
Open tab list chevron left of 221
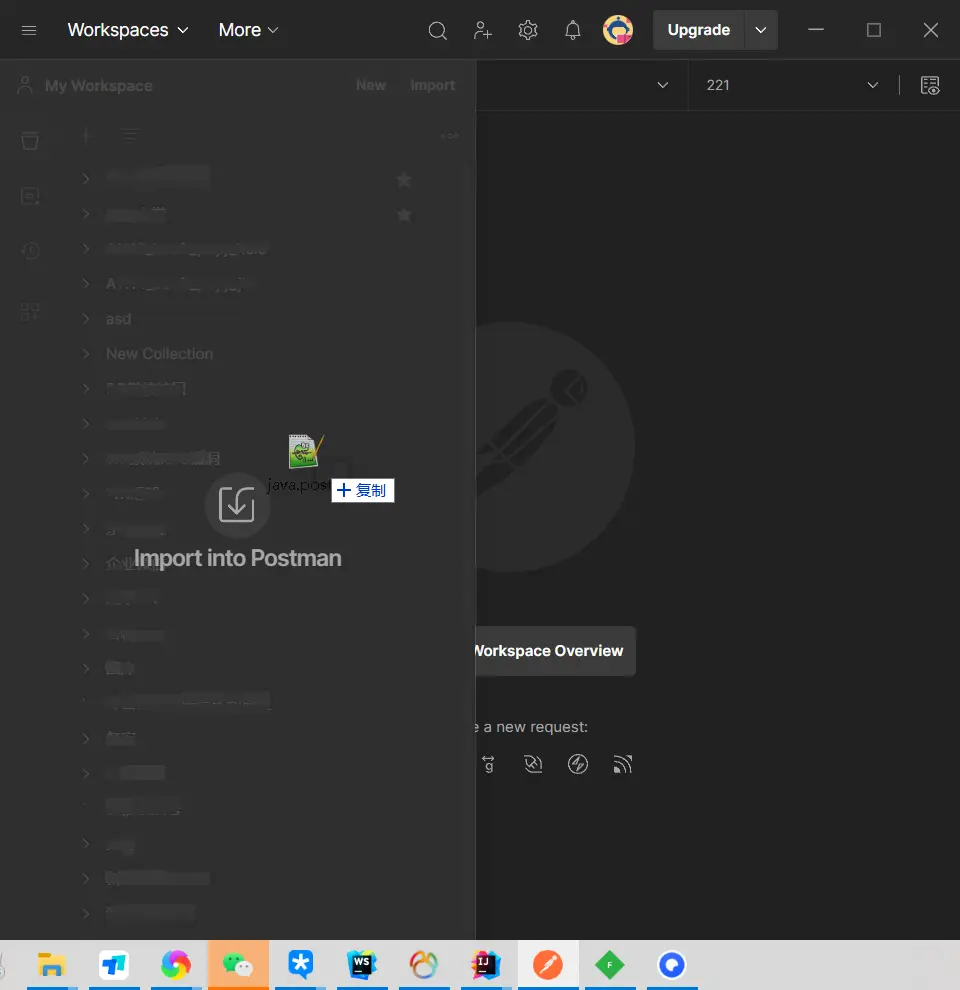[663, 85]
